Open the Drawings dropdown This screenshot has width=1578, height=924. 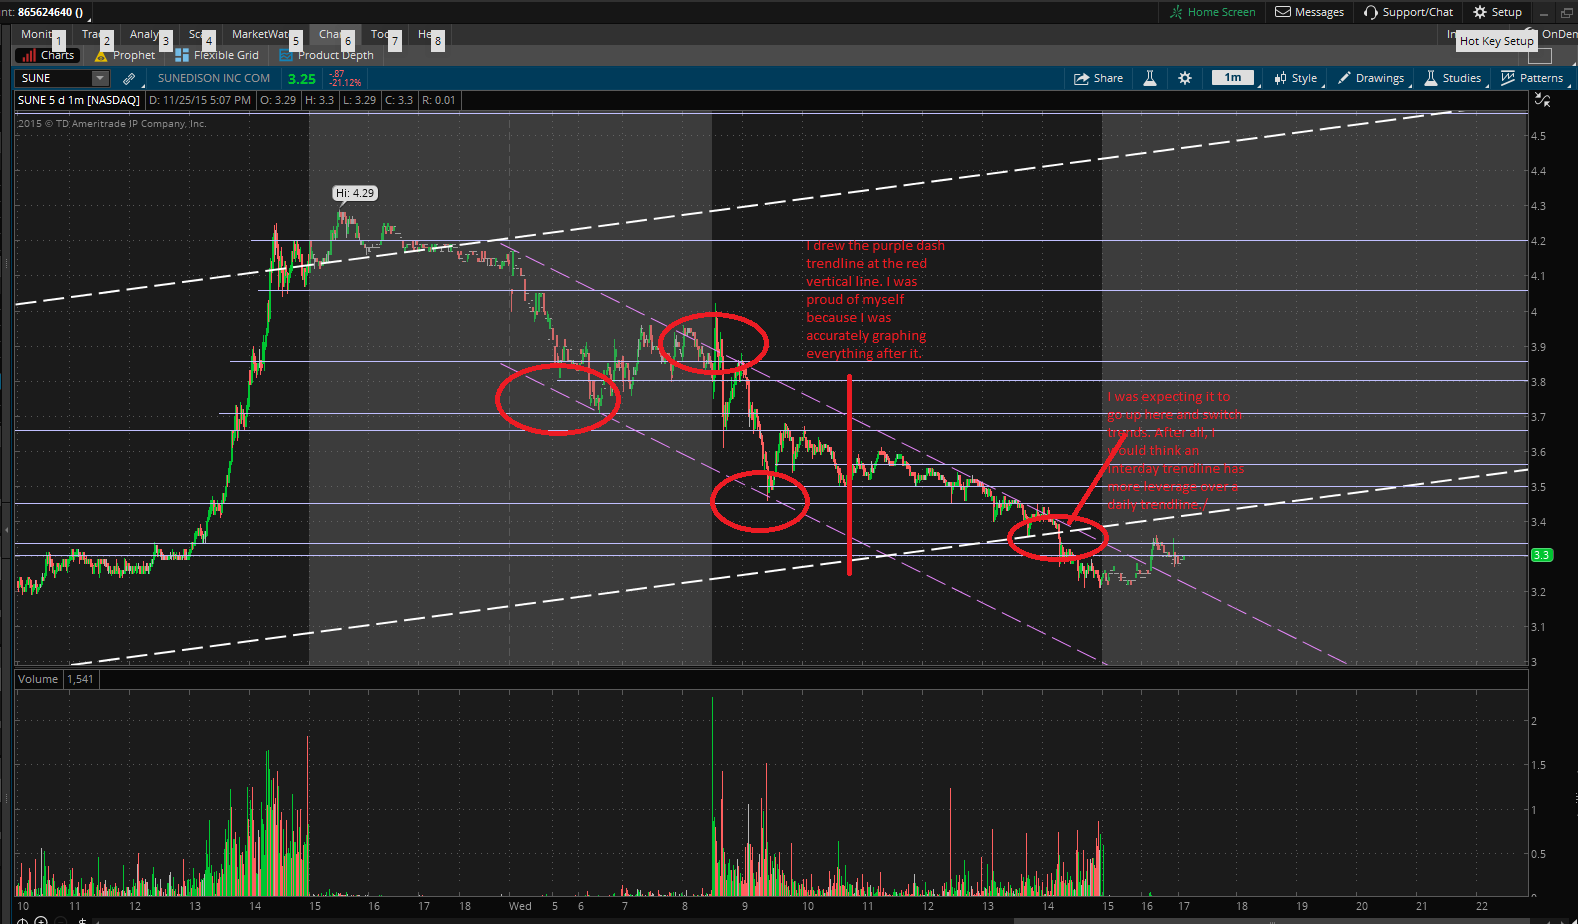click(1371, 78)
